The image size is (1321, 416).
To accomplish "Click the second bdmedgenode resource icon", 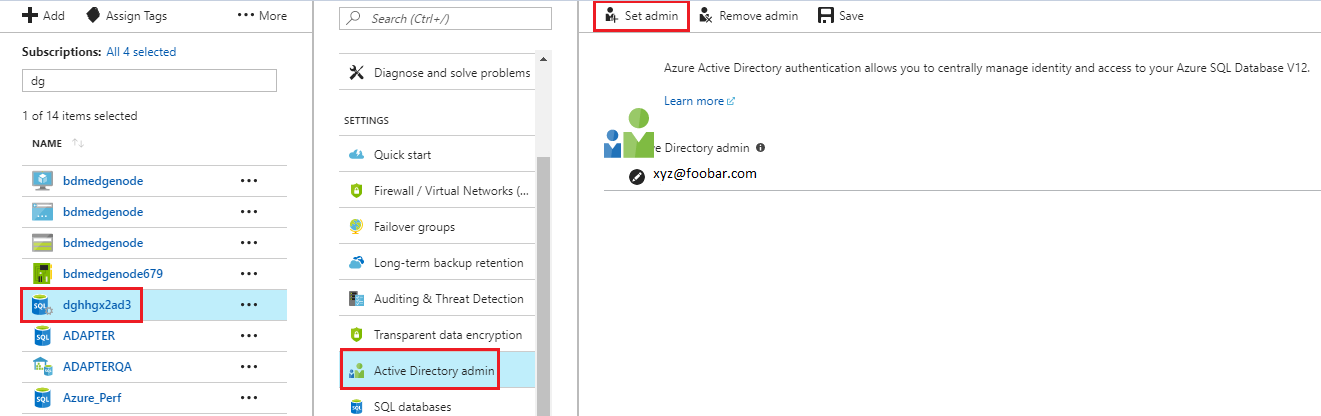I will click(x=42, y=212).
